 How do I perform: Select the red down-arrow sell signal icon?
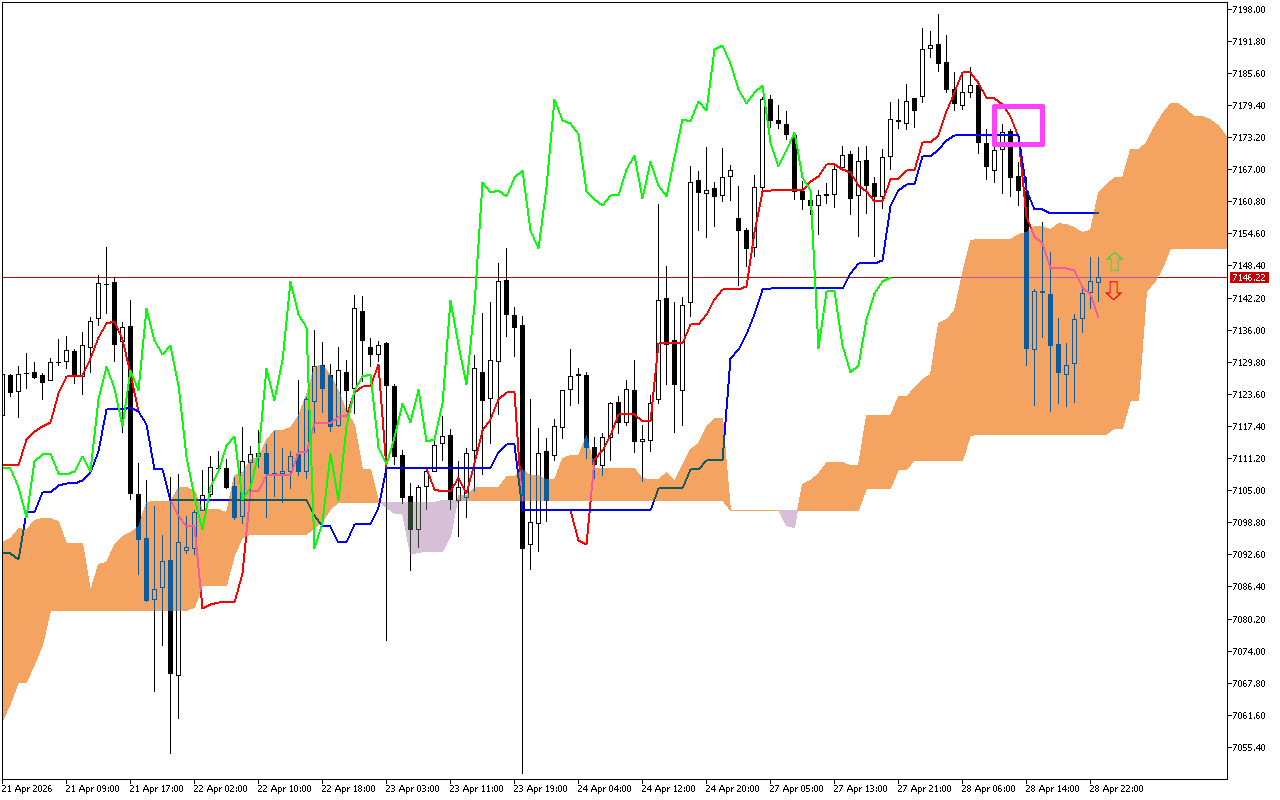[x=1113, y=291]
